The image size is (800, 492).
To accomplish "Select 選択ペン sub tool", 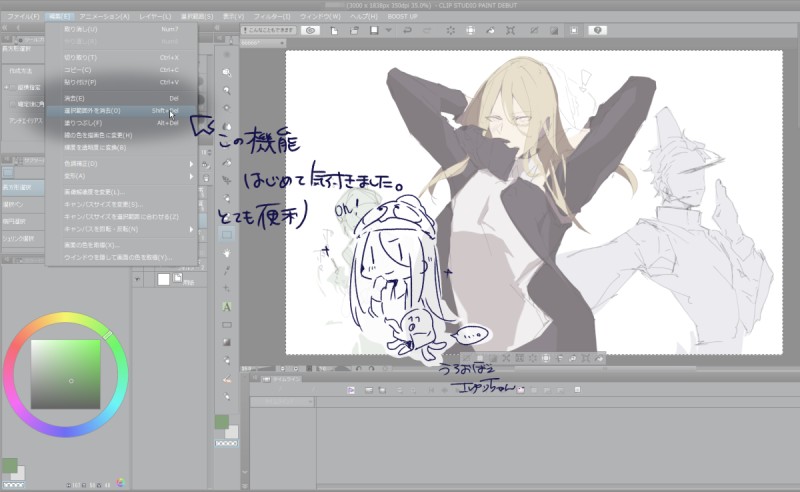I will pyautogui.click(x=22, y=204).
